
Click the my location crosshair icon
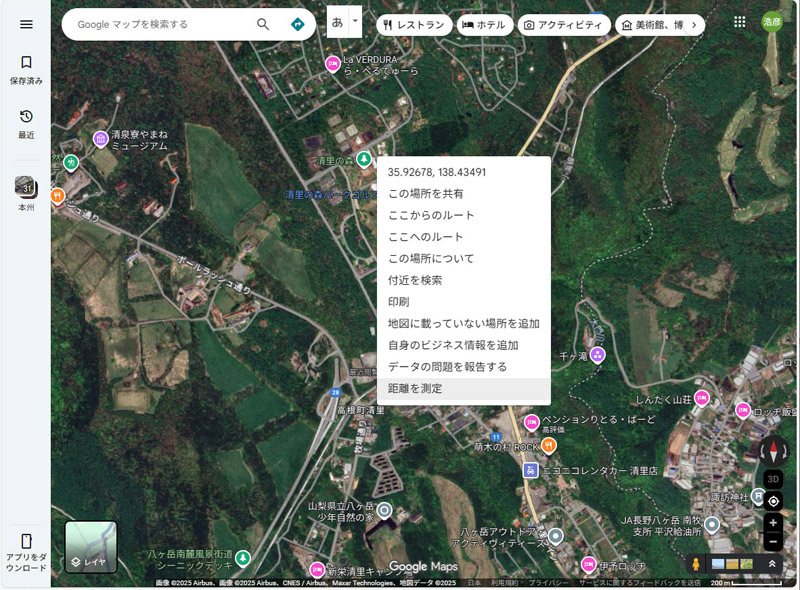coord(773,499)
